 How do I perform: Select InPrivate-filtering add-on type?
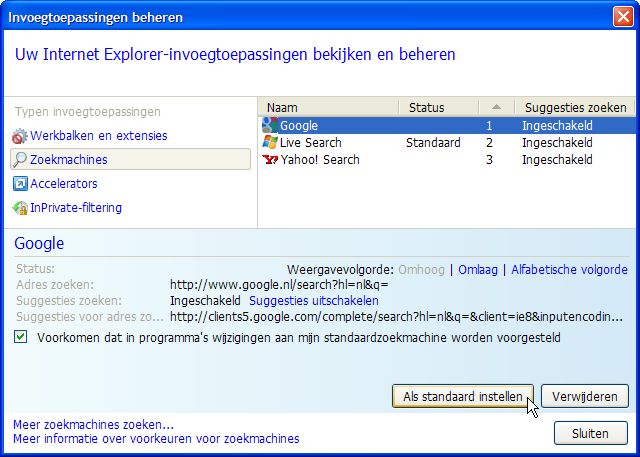tap(76, 208)
